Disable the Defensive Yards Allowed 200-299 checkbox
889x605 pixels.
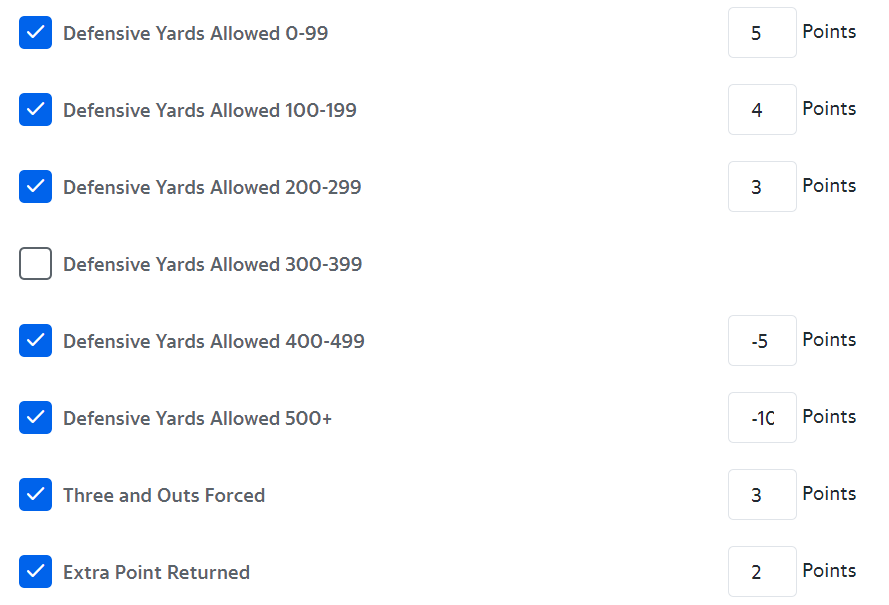pyautogui.click(x=35, y=187)
